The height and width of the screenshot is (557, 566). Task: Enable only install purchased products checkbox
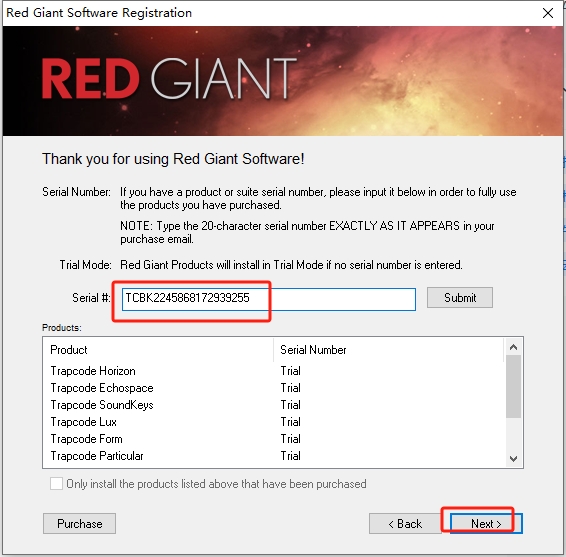[56, 483]
